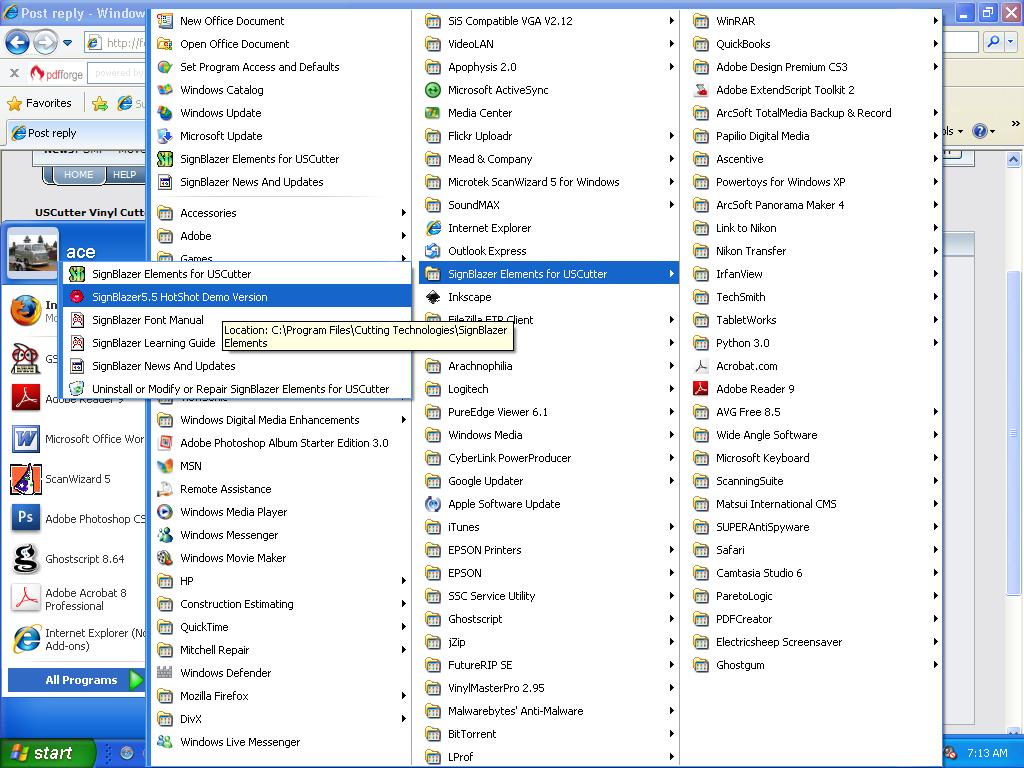Open the Python 3.0 folder

pos(814,343)
